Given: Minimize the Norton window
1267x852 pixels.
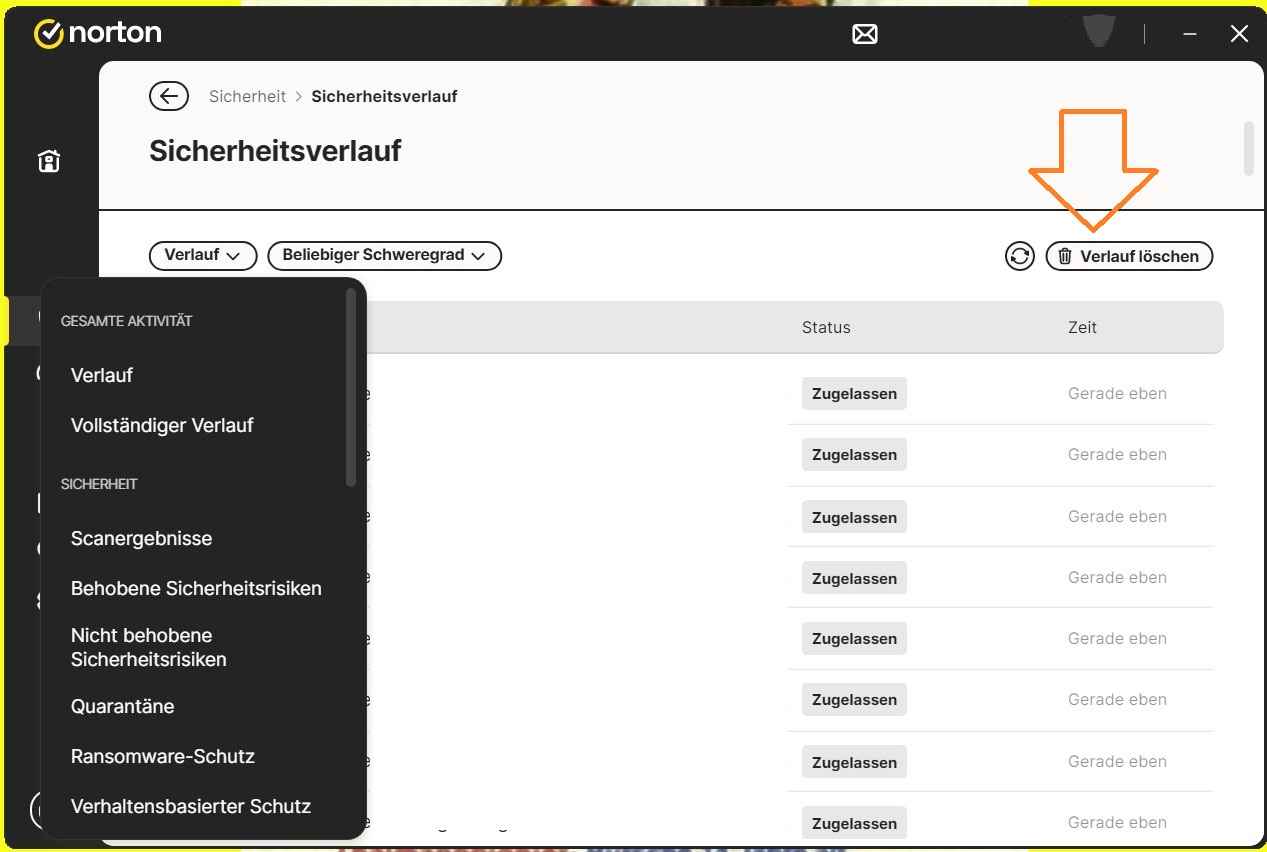Looking at the screenshot, I should click(1190, 34).
